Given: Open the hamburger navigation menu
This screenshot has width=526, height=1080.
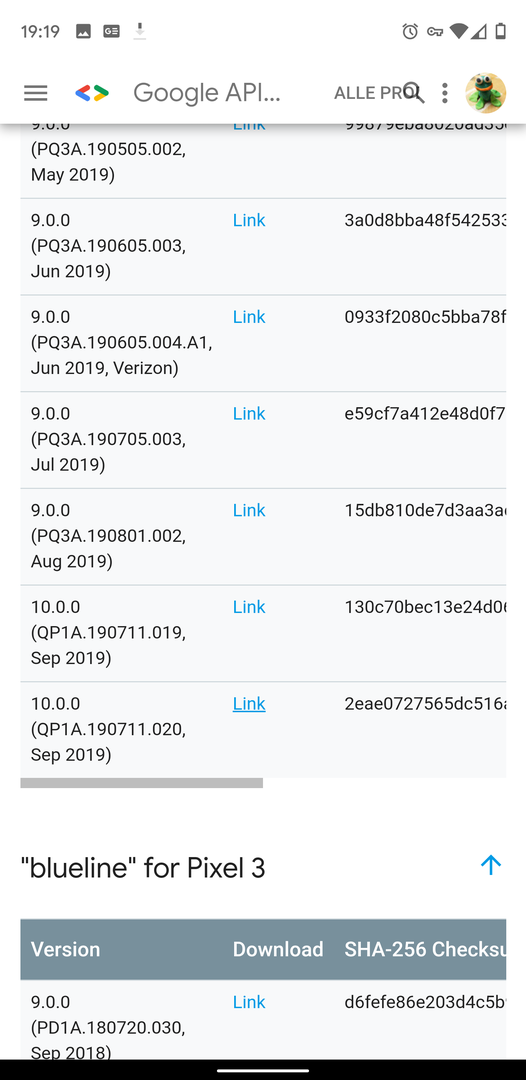Looking at the screenshot, I should click(36, 93).
